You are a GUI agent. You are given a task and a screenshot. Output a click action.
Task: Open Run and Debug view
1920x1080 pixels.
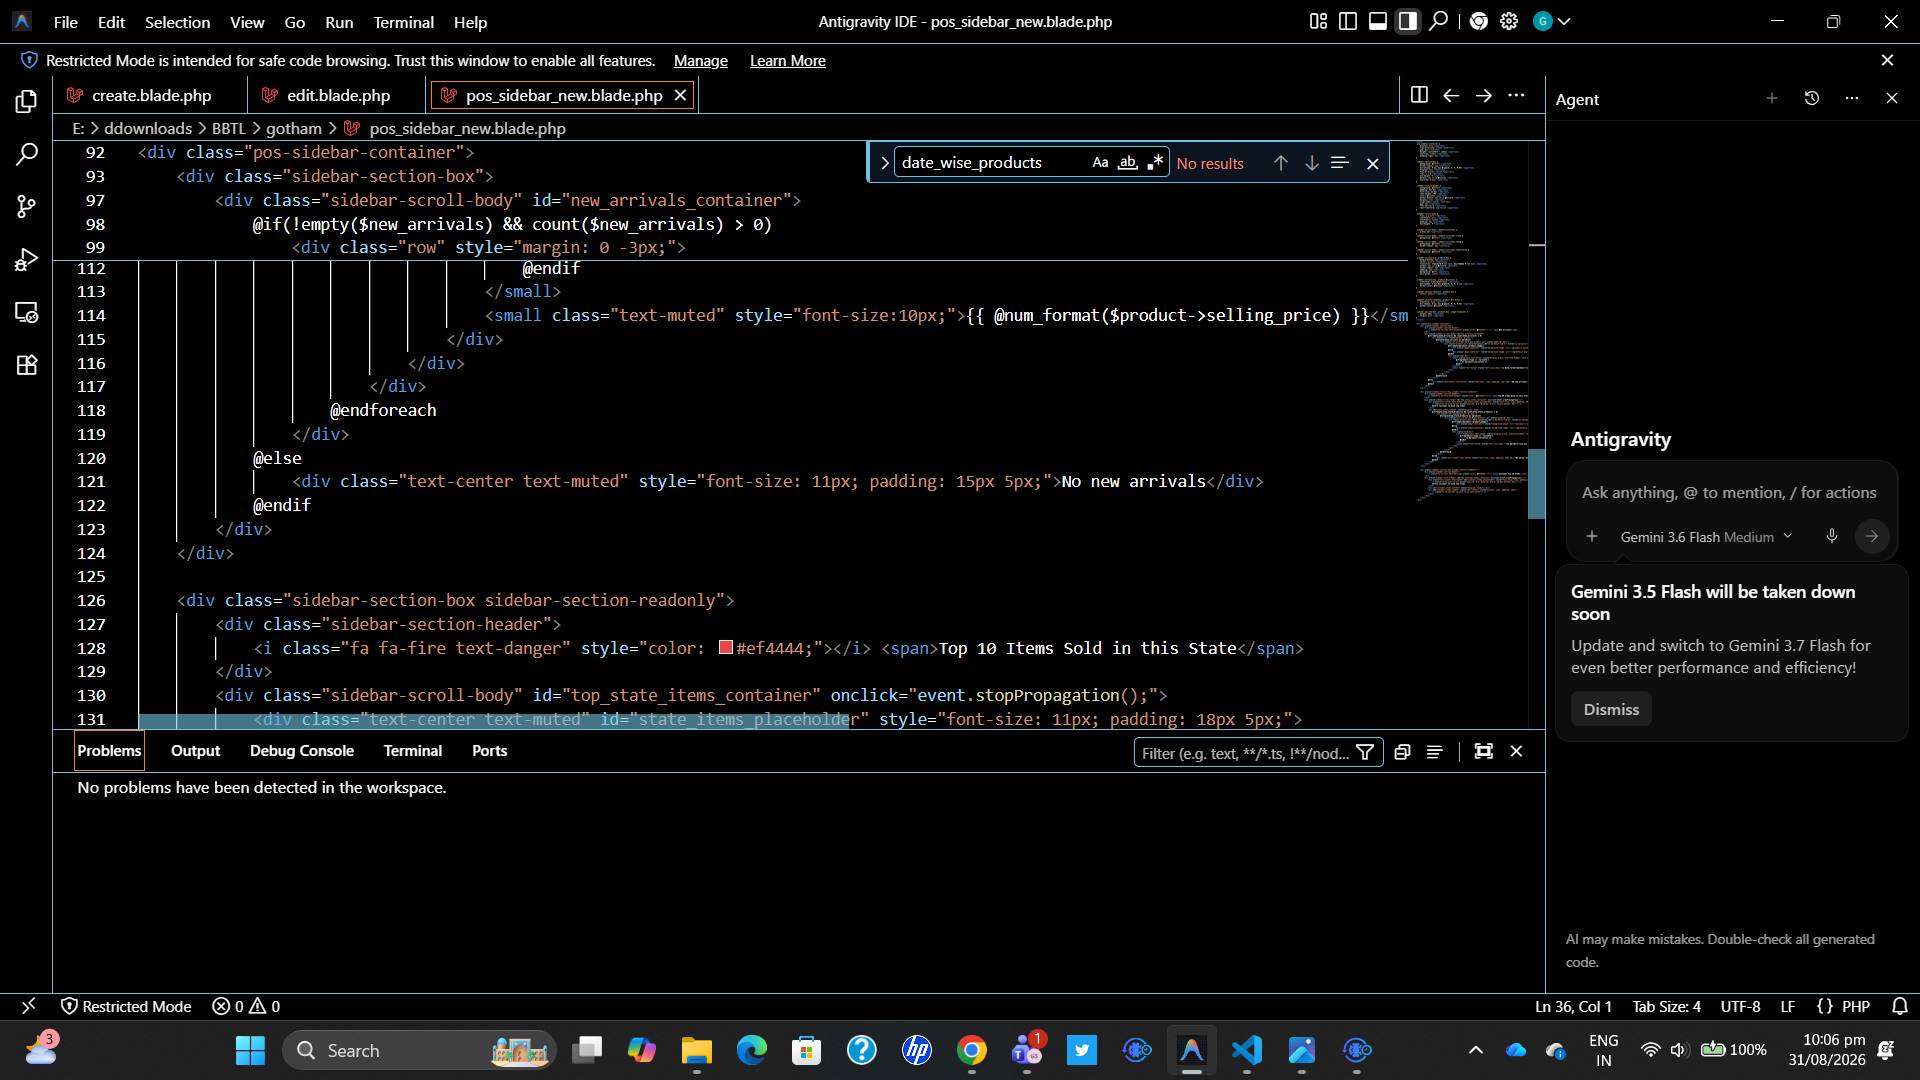(x=27, y=260)
